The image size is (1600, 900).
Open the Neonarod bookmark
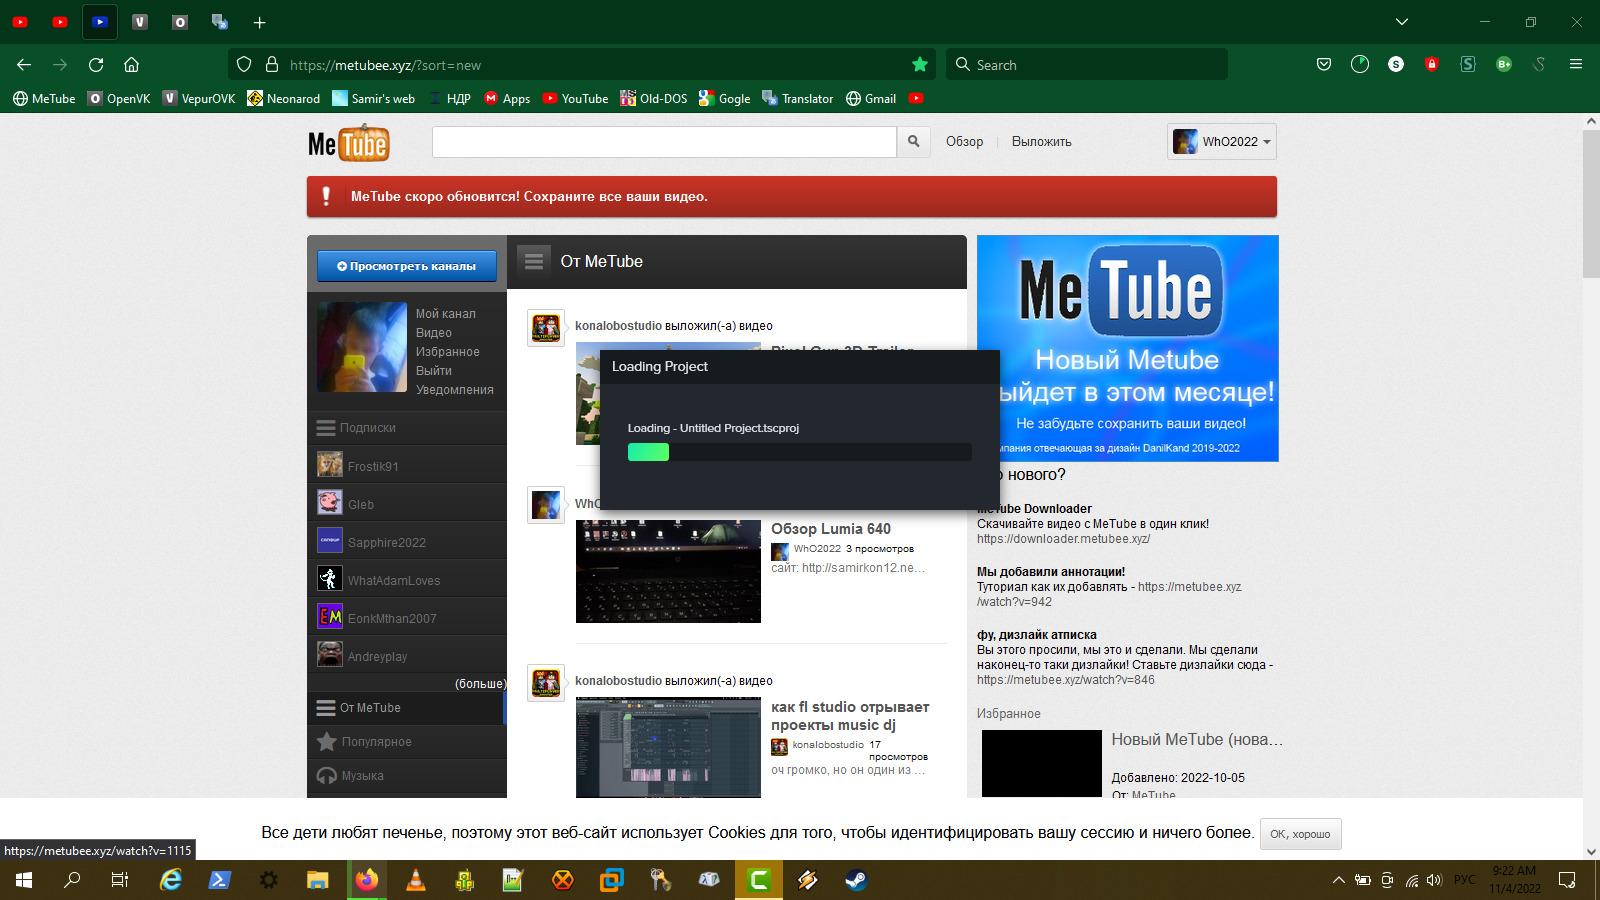(284, 99)
